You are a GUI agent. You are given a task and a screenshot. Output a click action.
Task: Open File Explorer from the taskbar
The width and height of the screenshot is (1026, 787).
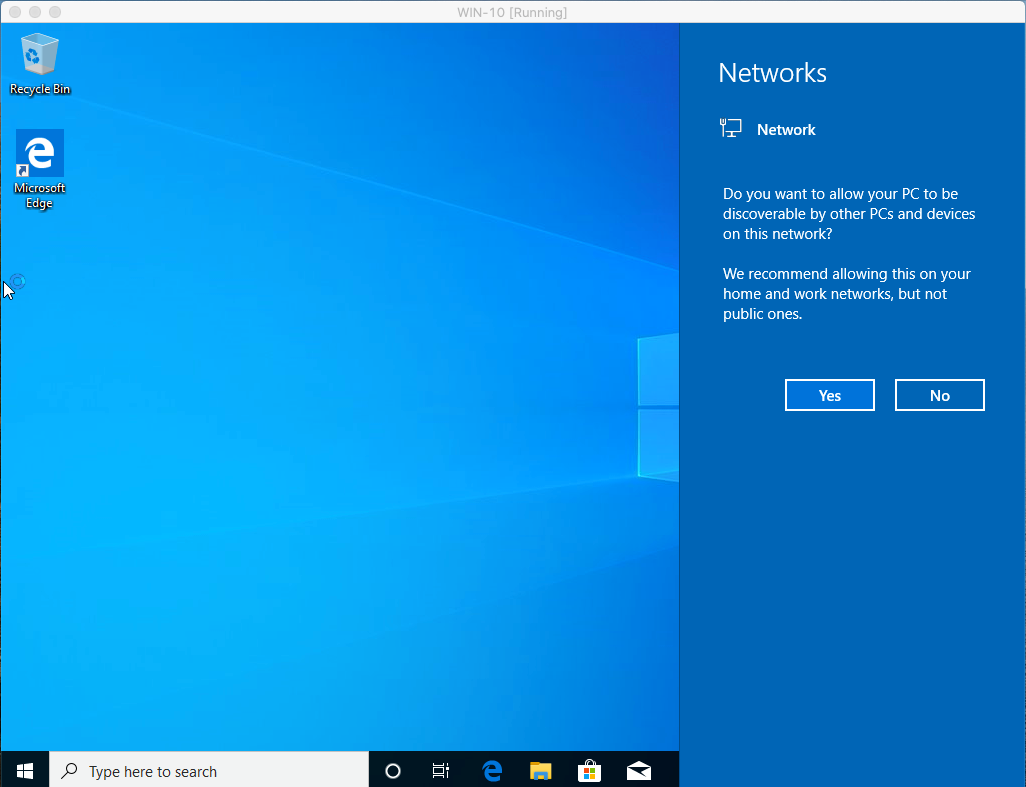pyautogui.click(x=540, y=771)
